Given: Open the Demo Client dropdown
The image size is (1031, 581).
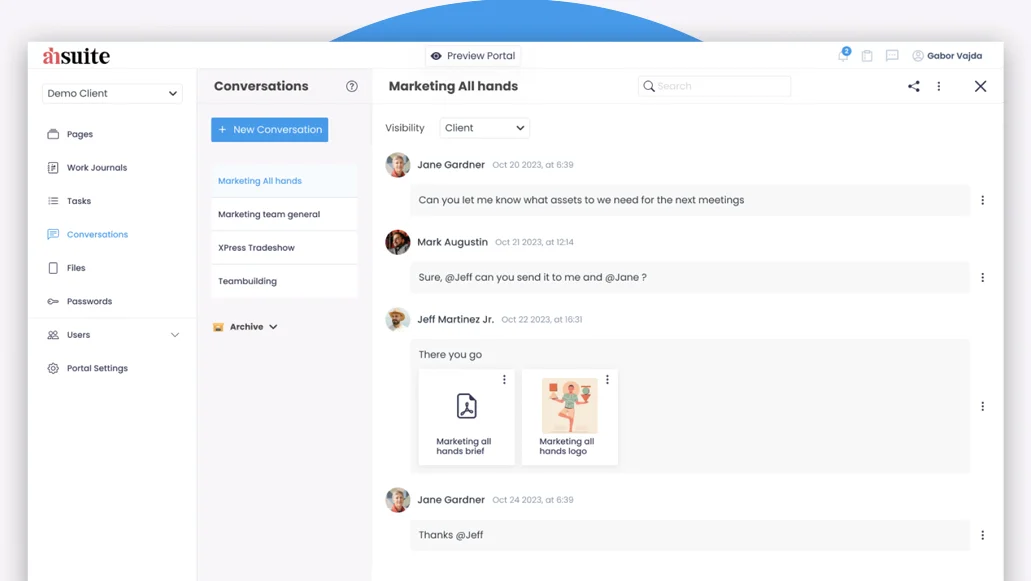Looking at the screenshot, I should [x=112, y=93].
